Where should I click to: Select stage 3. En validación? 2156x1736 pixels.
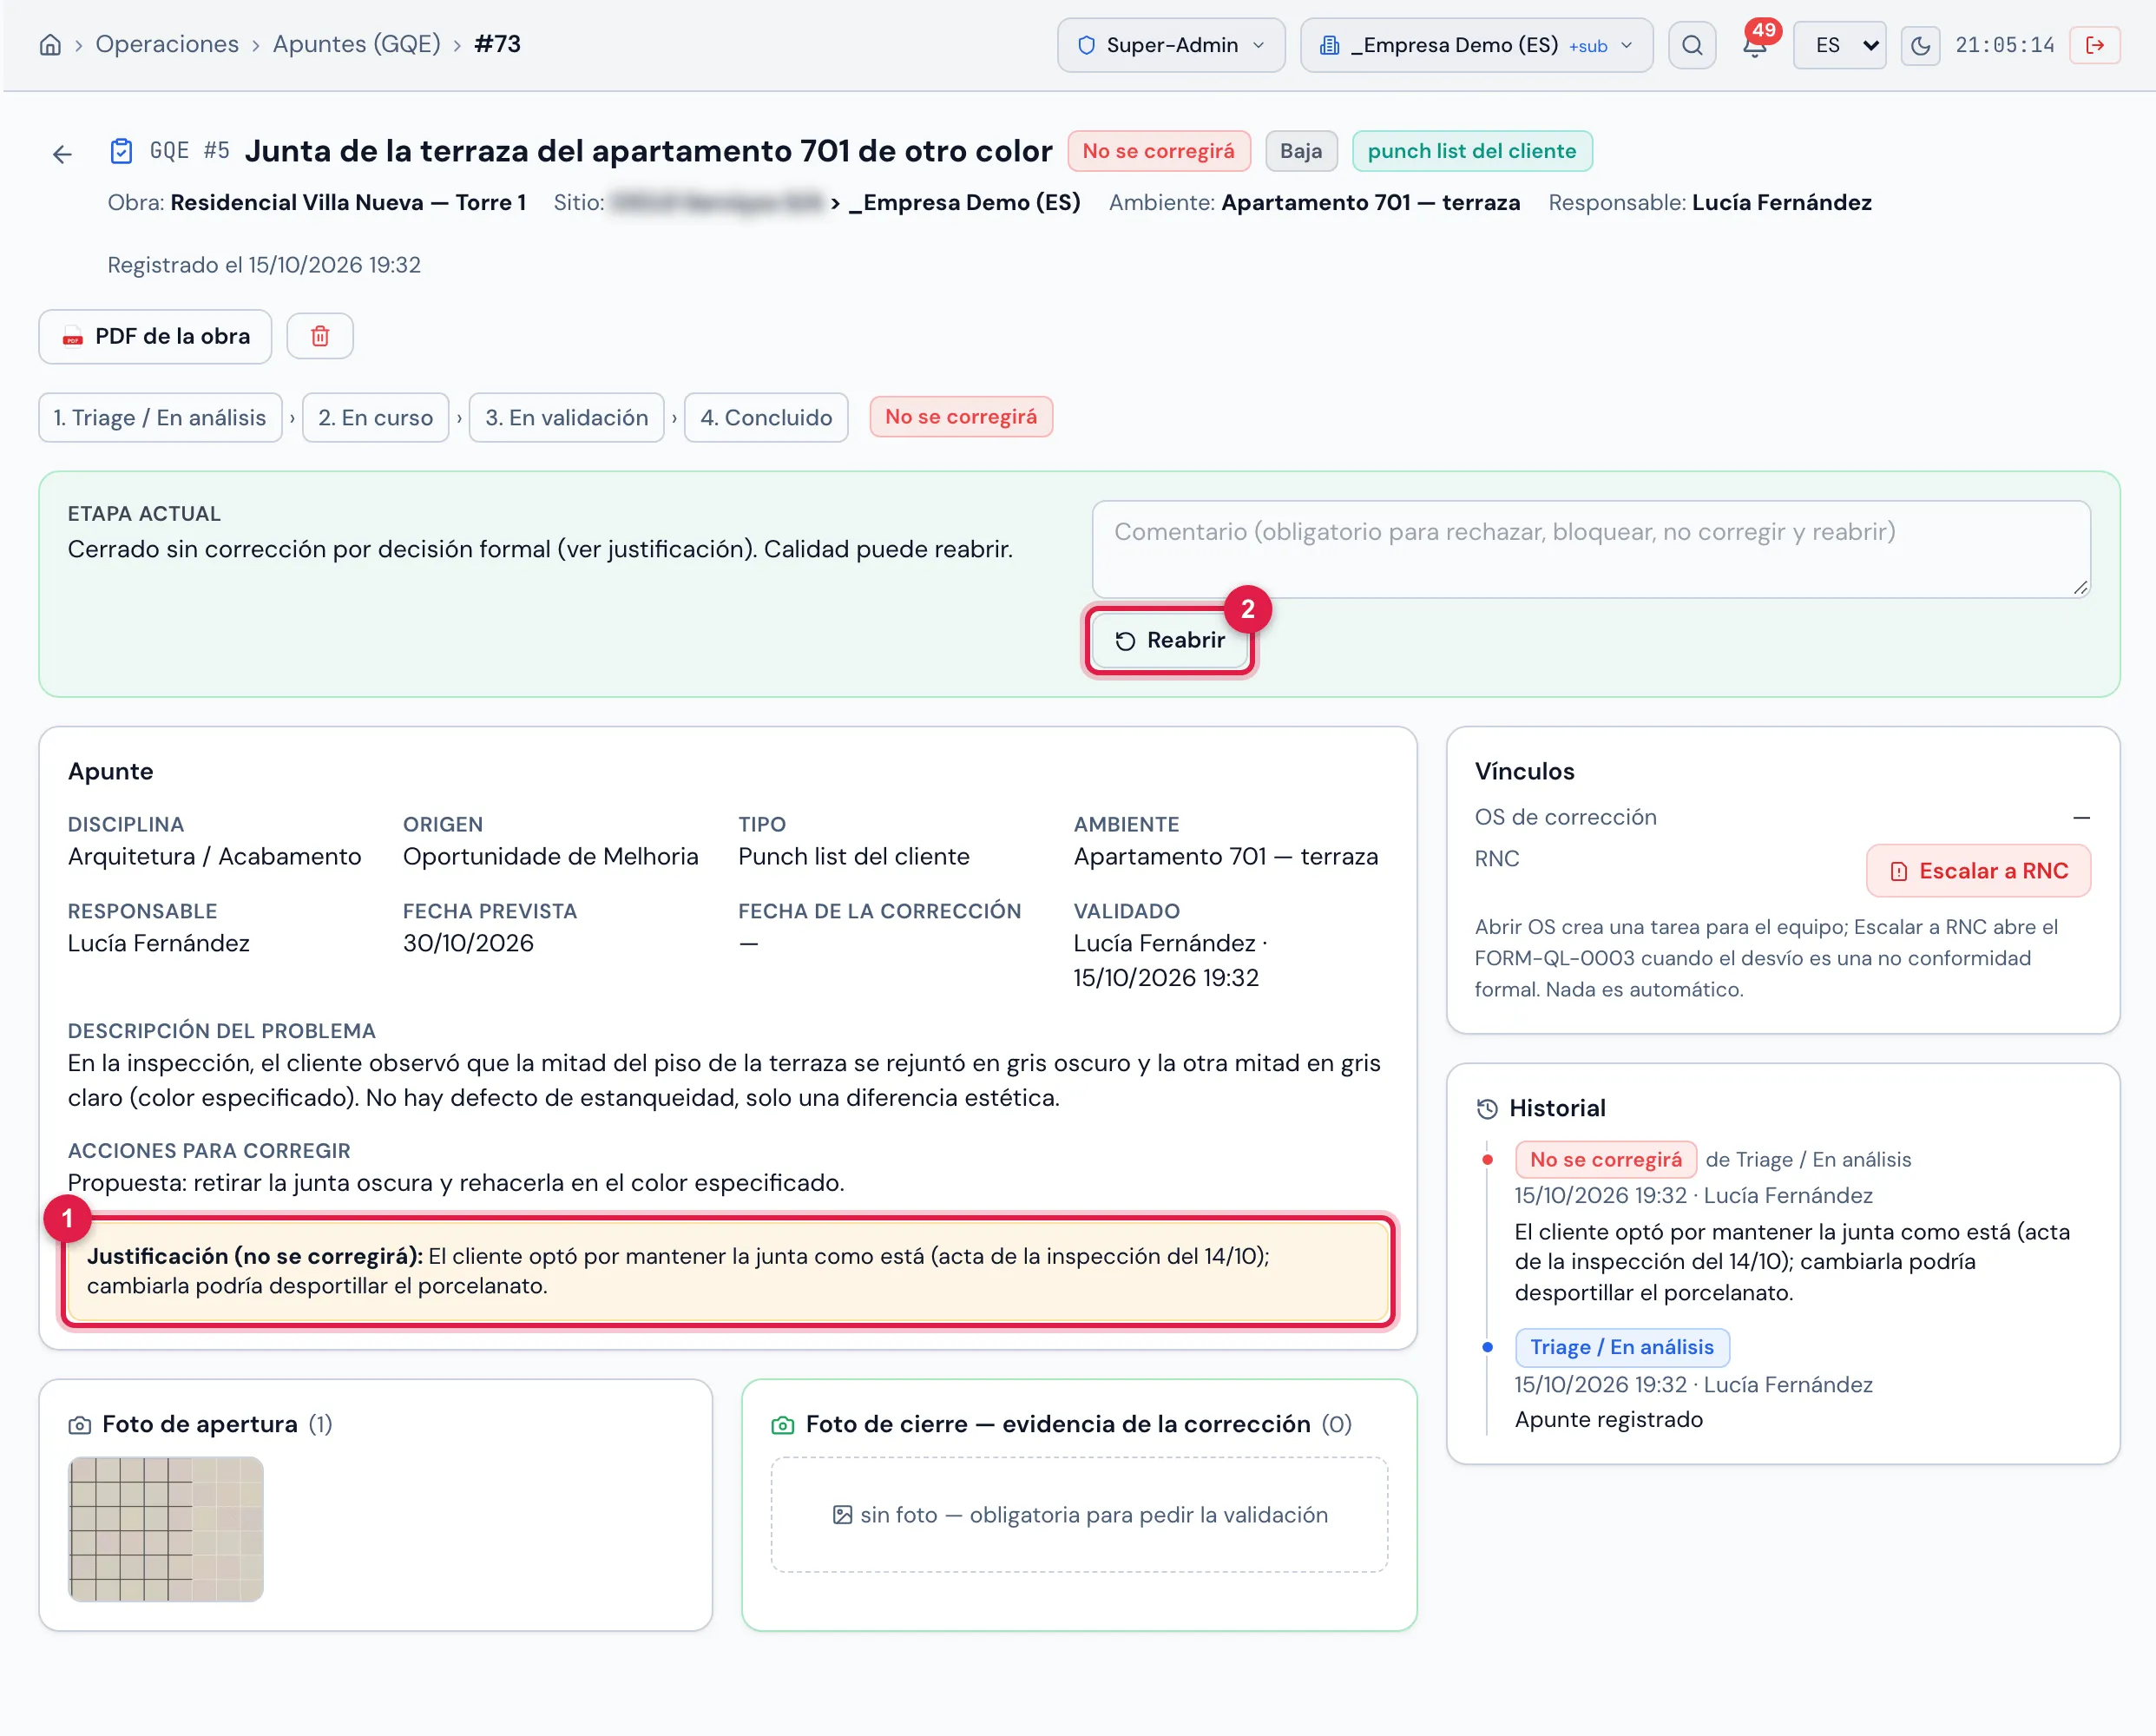(567, 417)
